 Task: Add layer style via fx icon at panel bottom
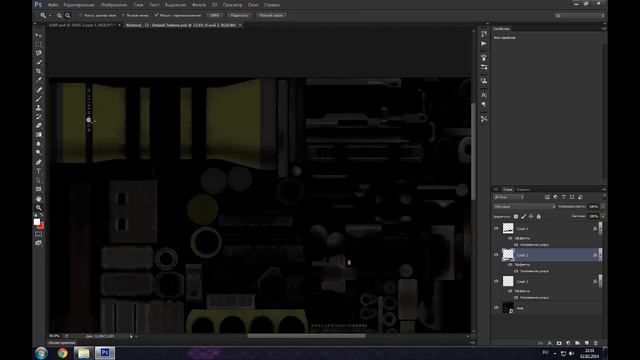[549, 343]
